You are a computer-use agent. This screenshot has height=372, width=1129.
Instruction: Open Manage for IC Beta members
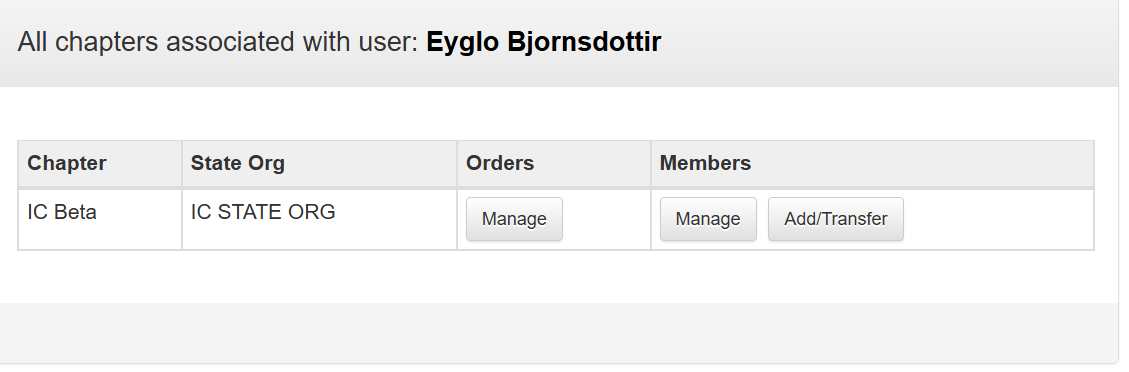708,219
